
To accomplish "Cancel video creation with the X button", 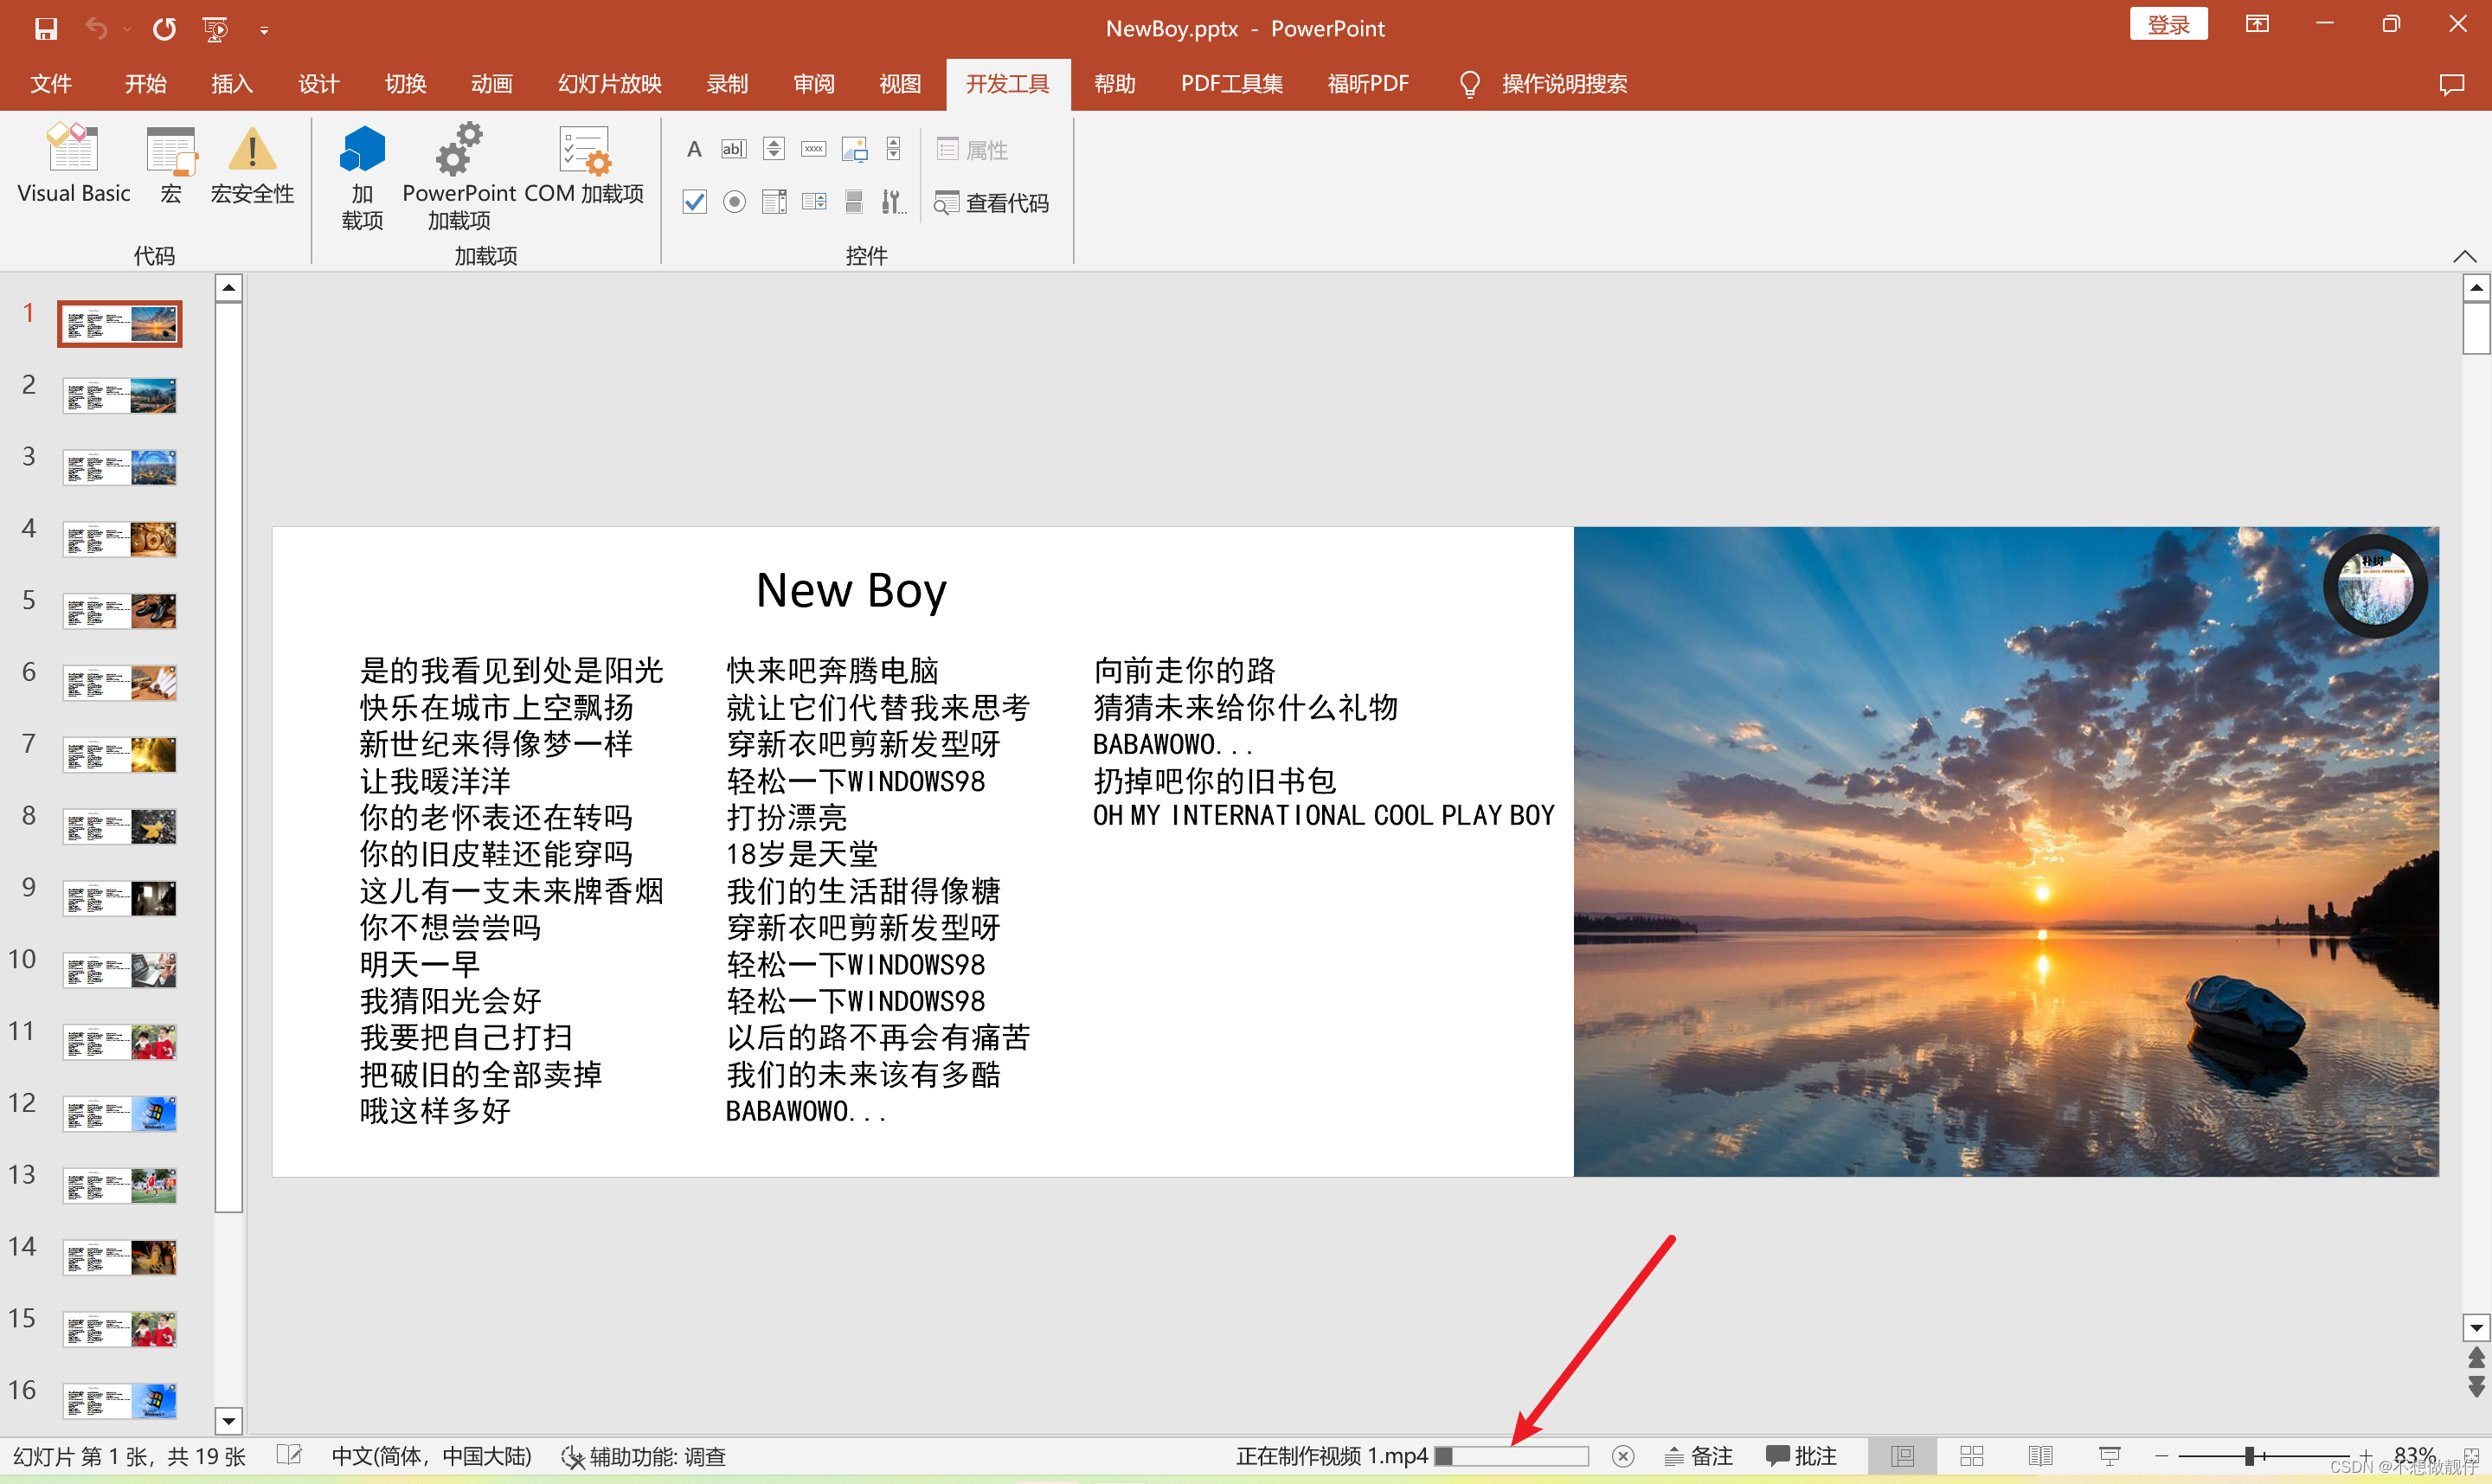I will [x=1623, y=1456].
